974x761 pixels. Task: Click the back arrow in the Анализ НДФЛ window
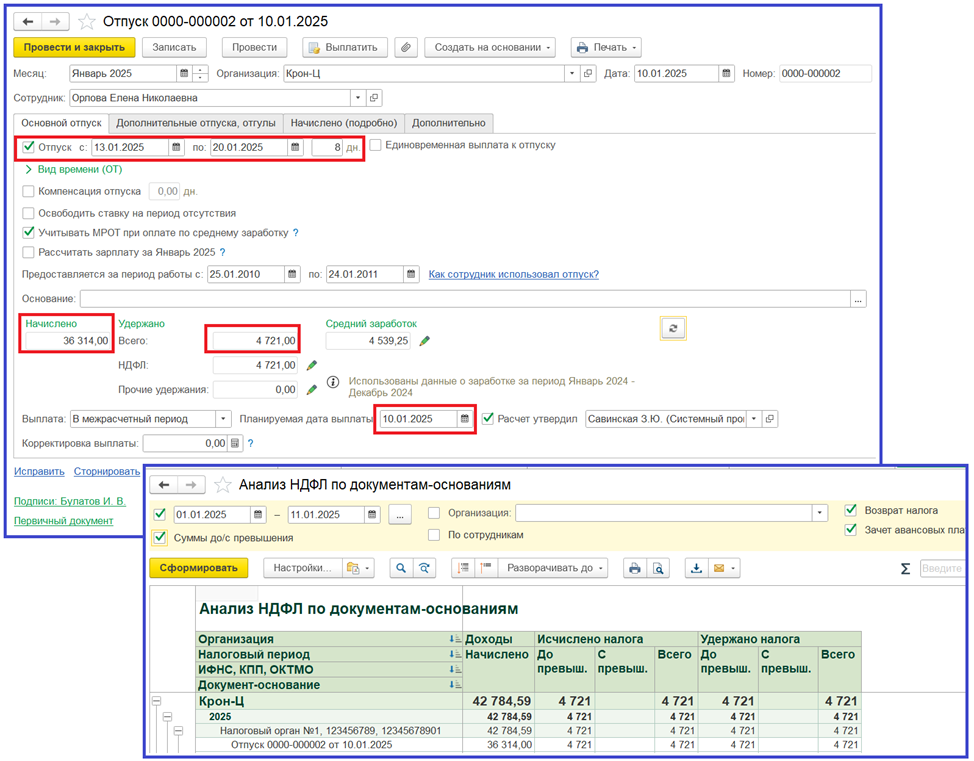164,485
